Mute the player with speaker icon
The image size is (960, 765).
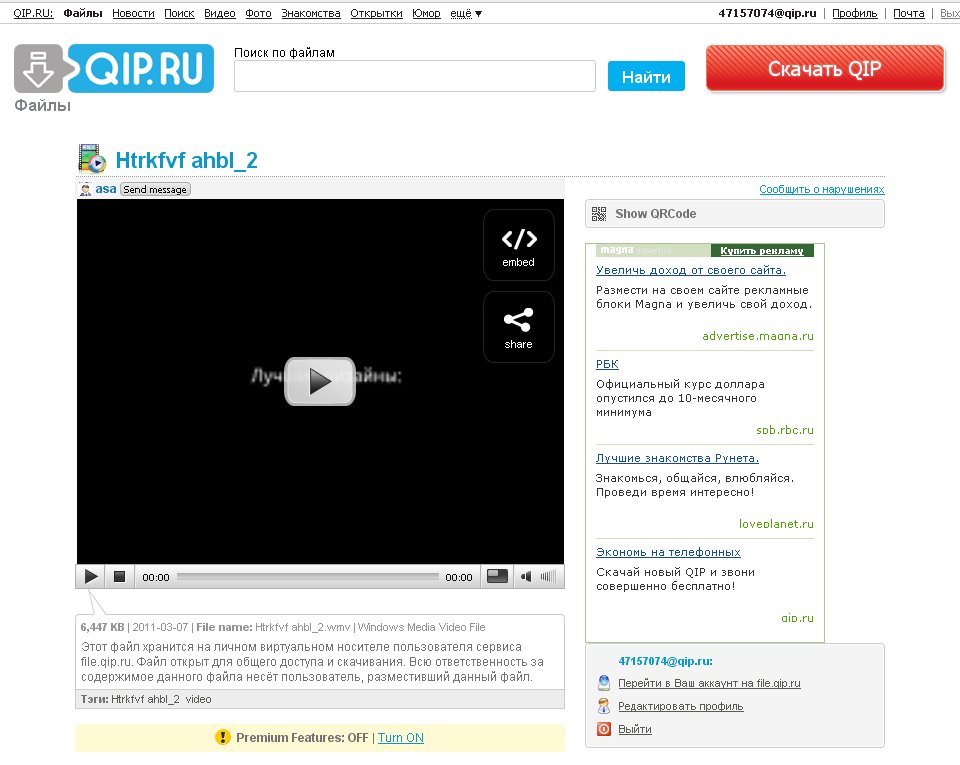tap(526, 577)
